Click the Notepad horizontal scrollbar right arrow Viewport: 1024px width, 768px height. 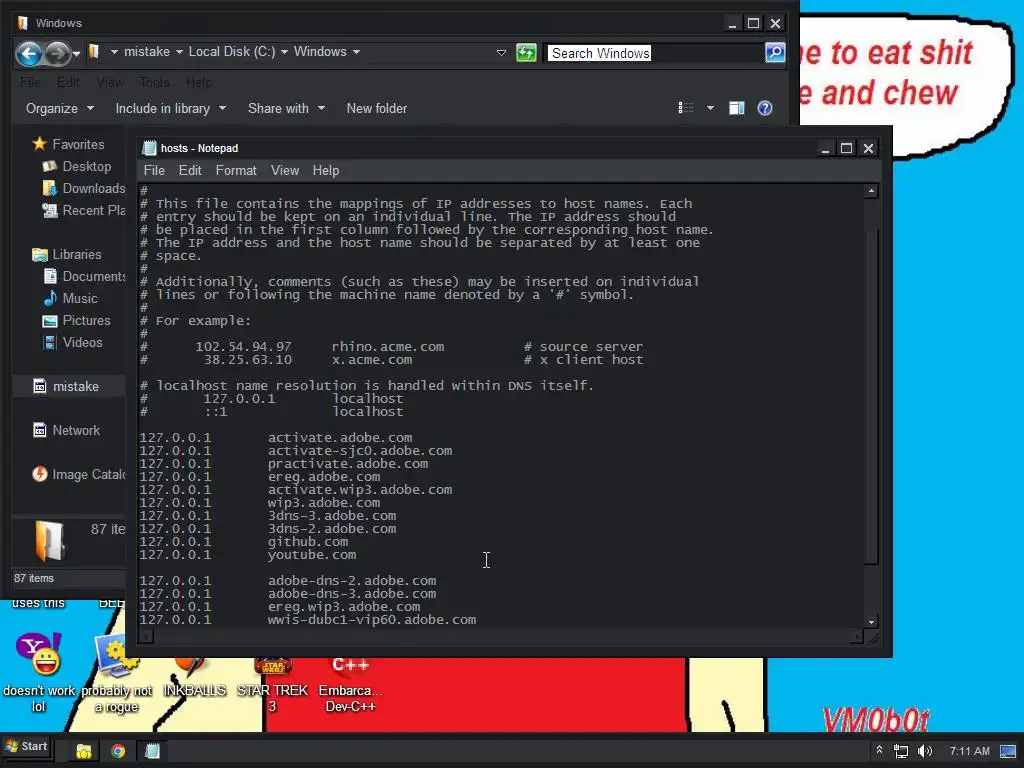(857, 635)
